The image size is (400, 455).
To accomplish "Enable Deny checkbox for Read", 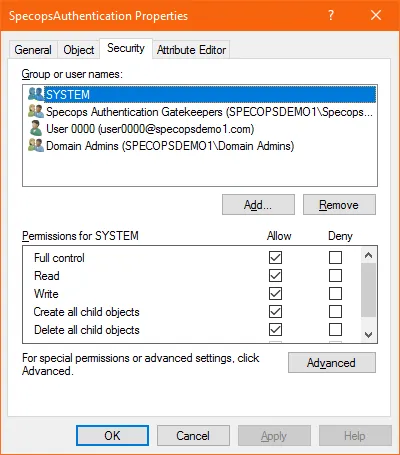I will pyautogui.click(x=335, y=276).
